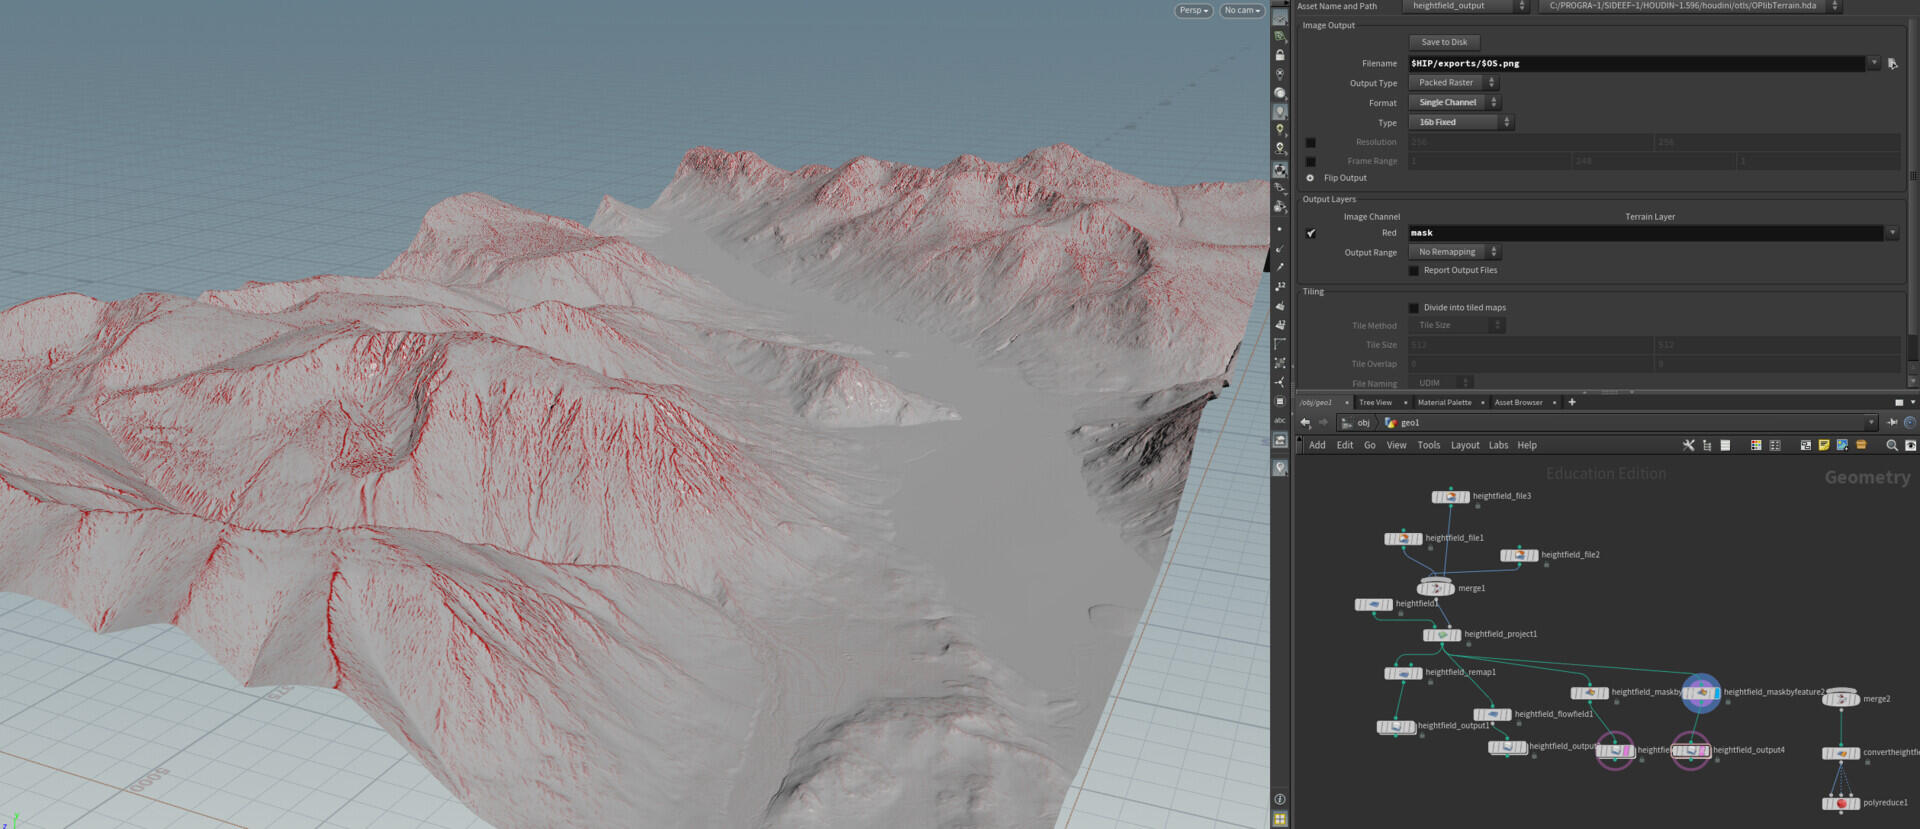This screenshot has width=1920, height=829.
Task: Open the Persp viewport menu
Action: (x=1193, y=11)
